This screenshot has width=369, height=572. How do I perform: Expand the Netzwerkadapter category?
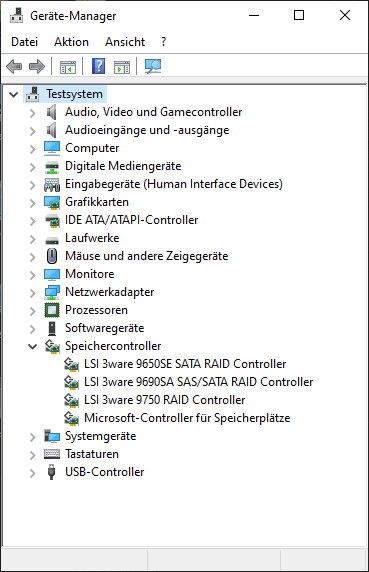click(x=33, y=293)
